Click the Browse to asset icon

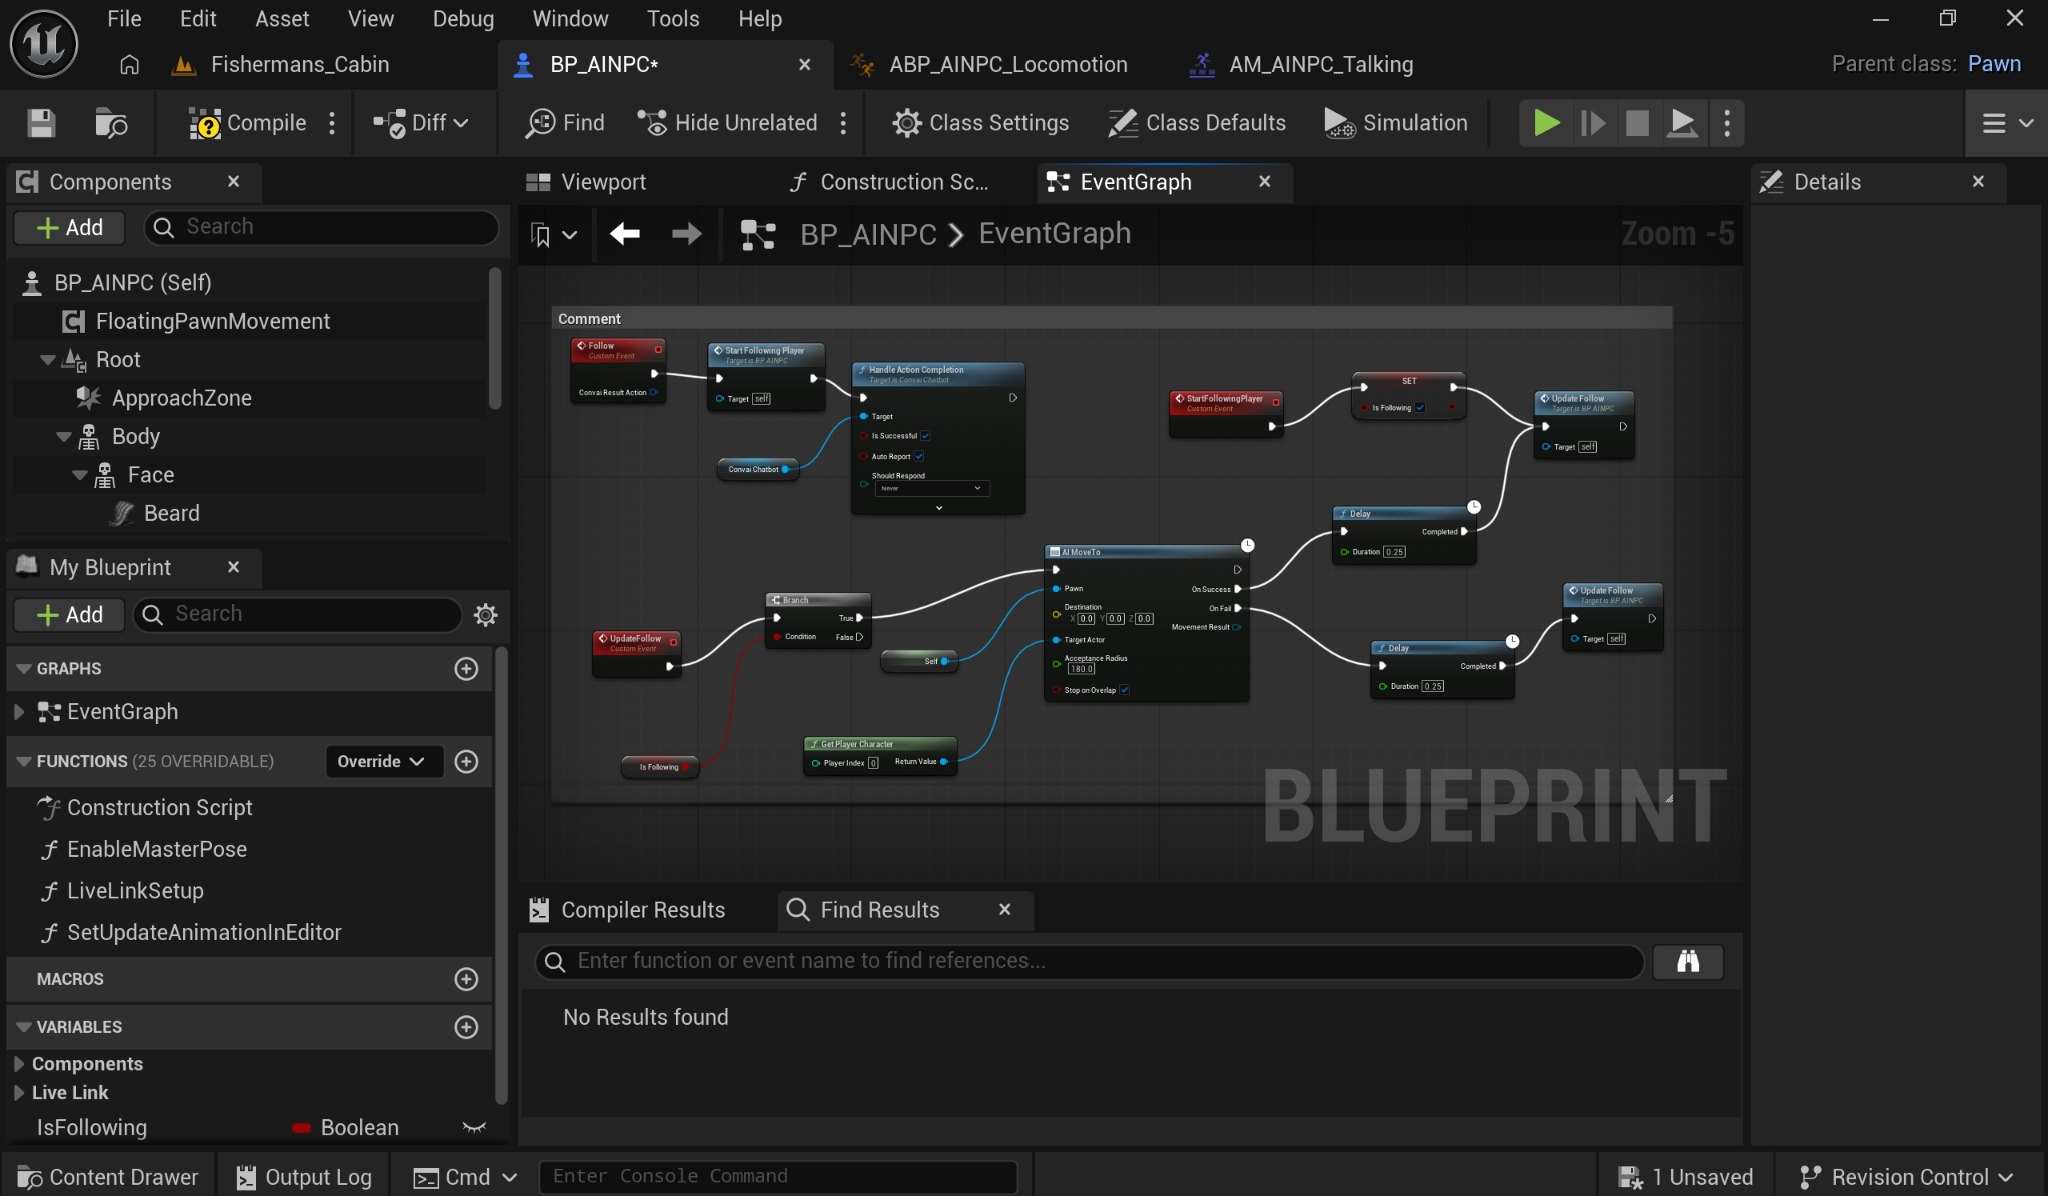[x=111, y=123]
